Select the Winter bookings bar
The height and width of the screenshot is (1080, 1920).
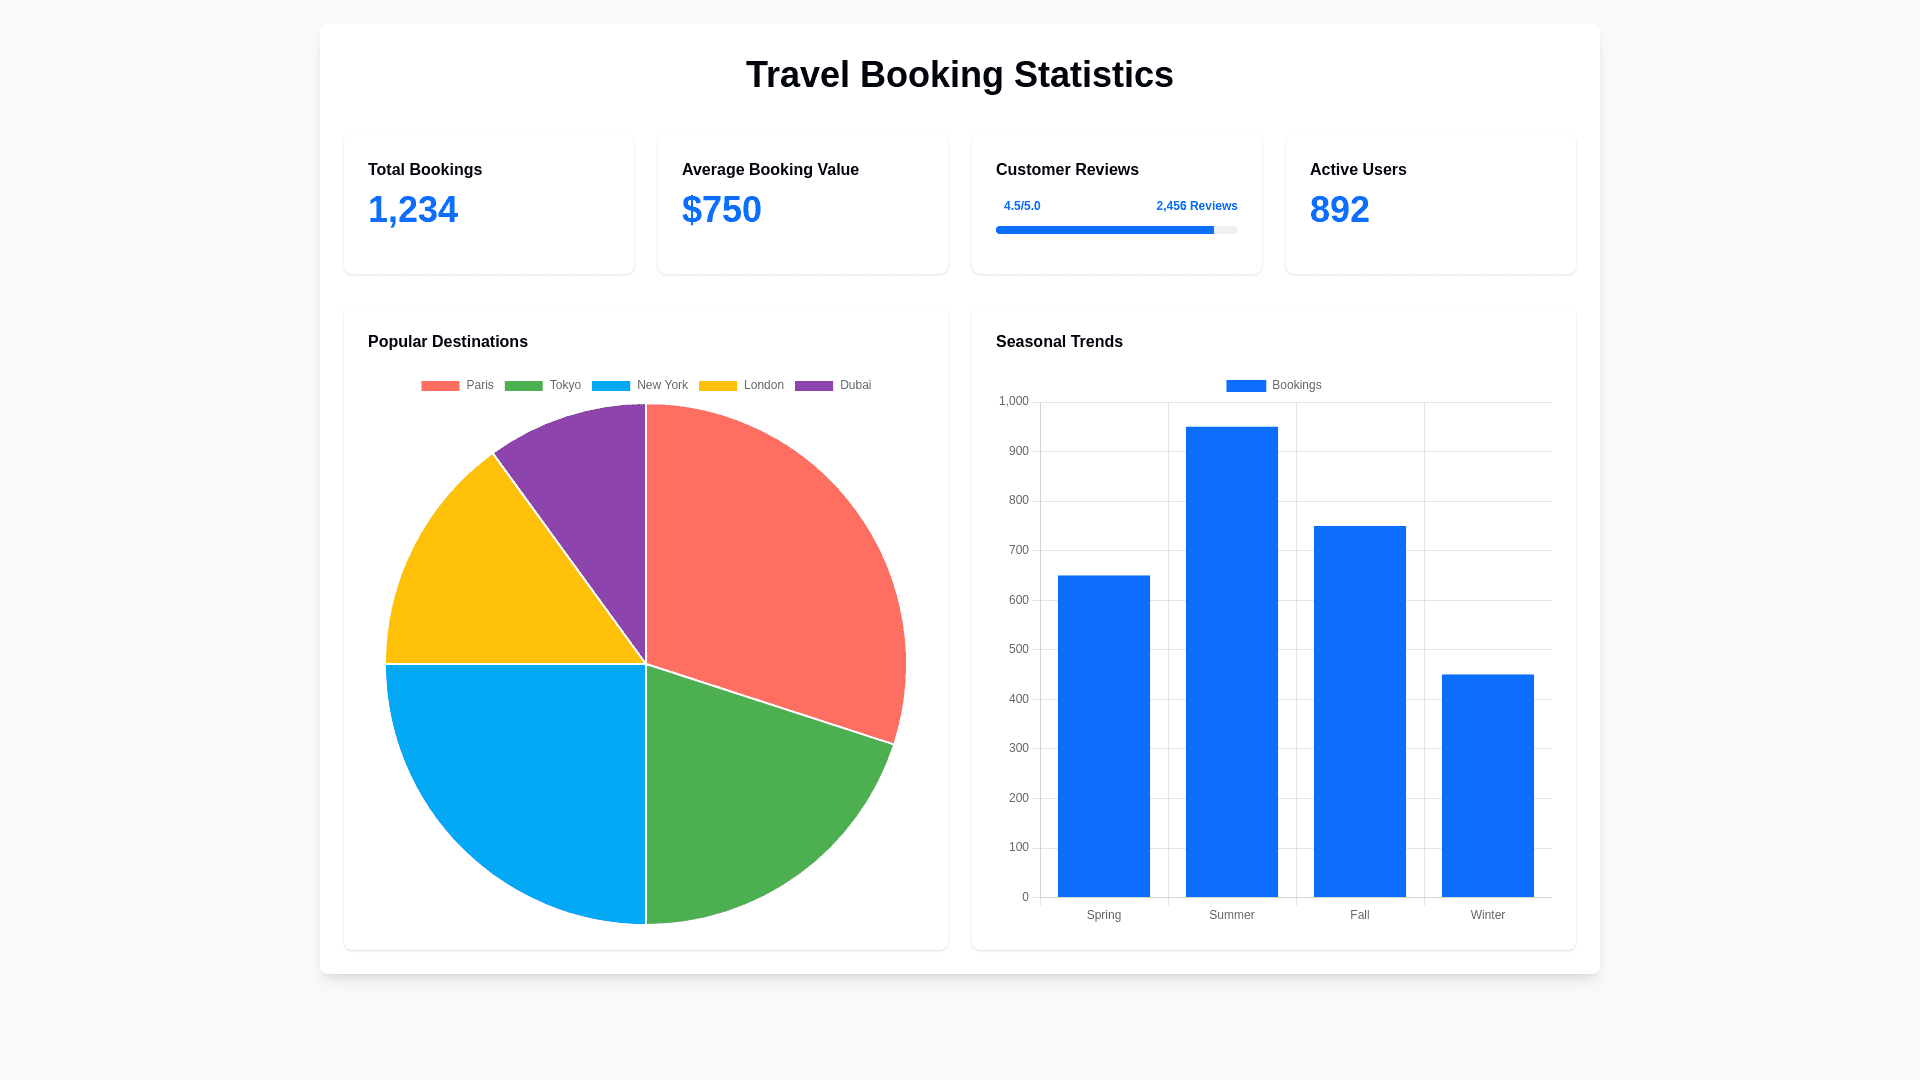pos(1487,785)
